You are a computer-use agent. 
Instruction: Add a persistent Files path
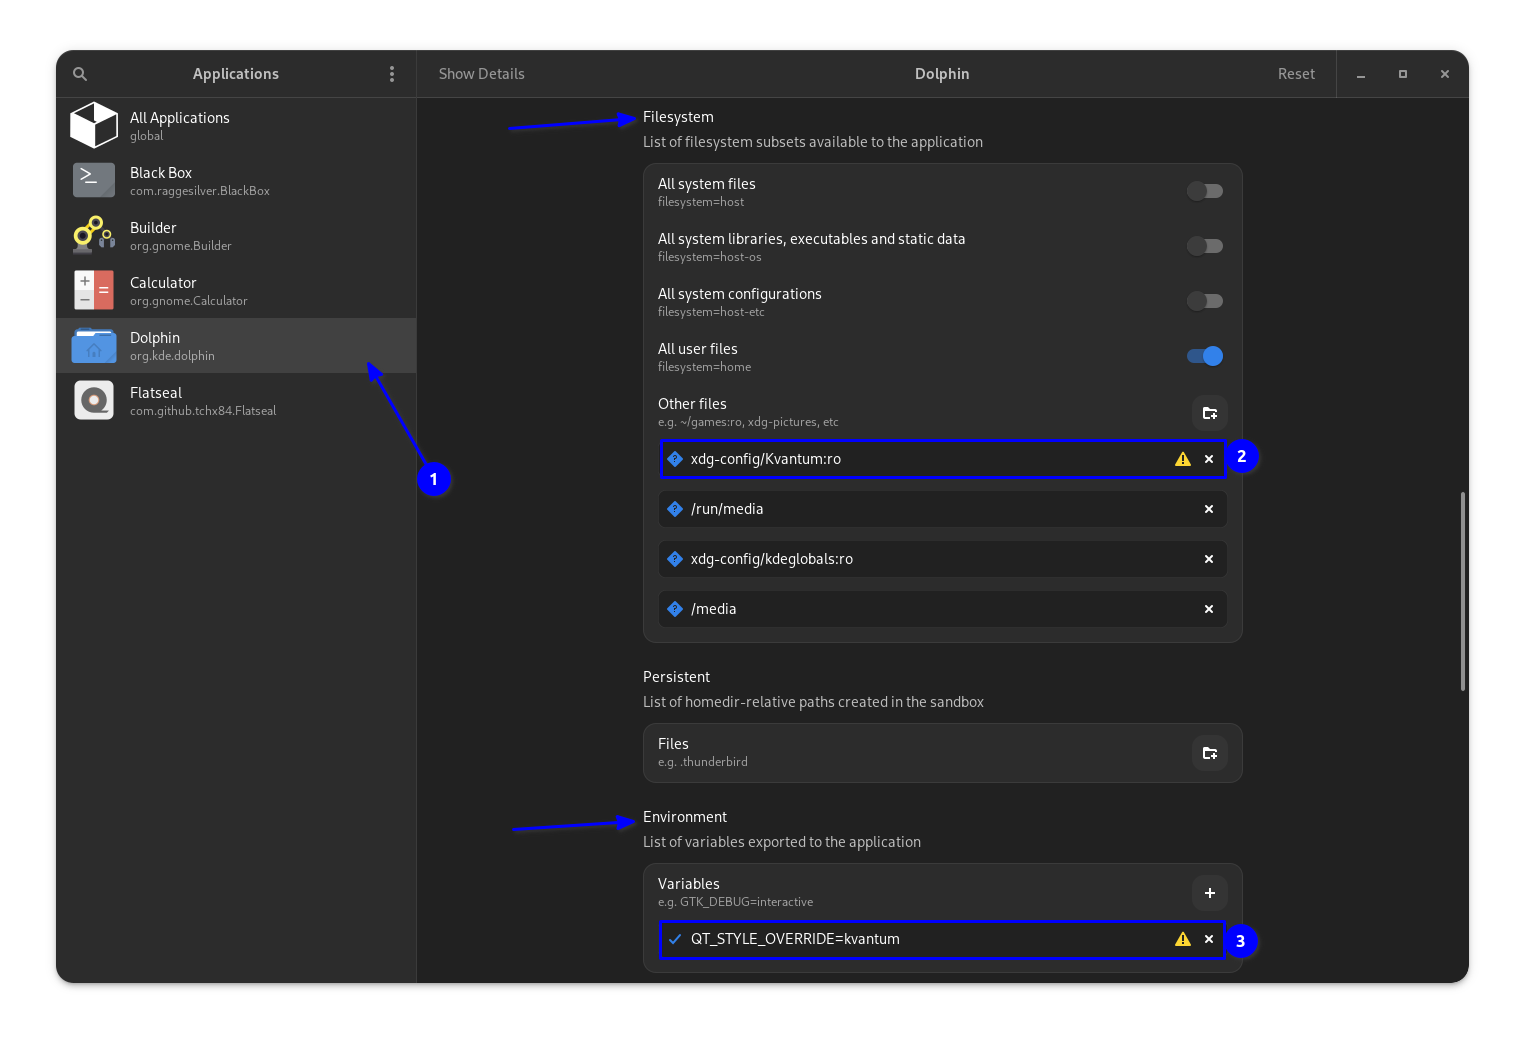tap(1210, 753)
